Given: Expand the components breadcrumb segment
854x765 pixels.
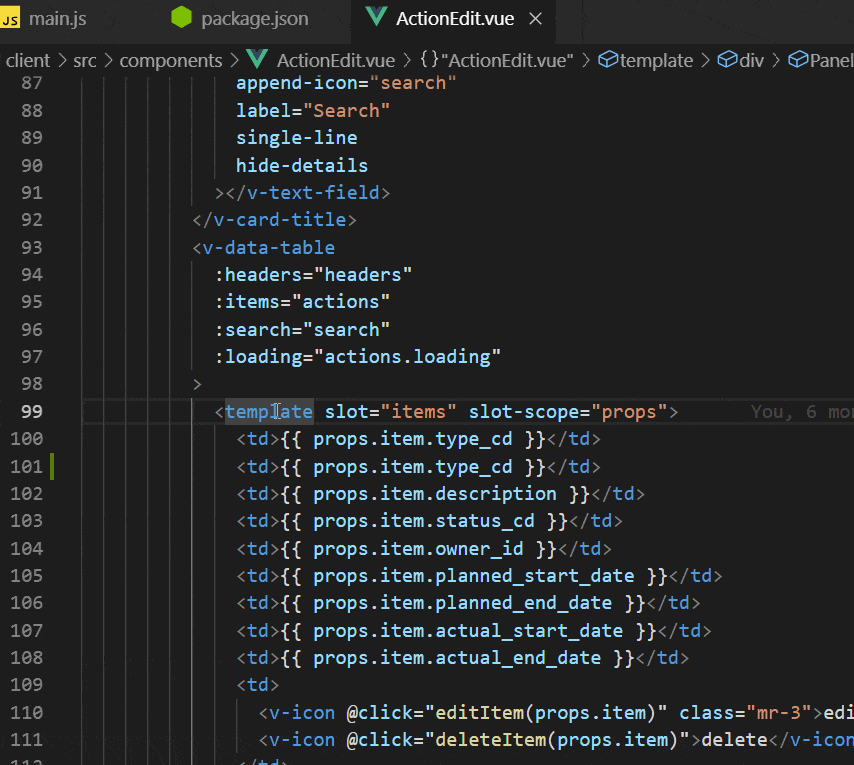Looking at the screenshot, I should 170,61.
